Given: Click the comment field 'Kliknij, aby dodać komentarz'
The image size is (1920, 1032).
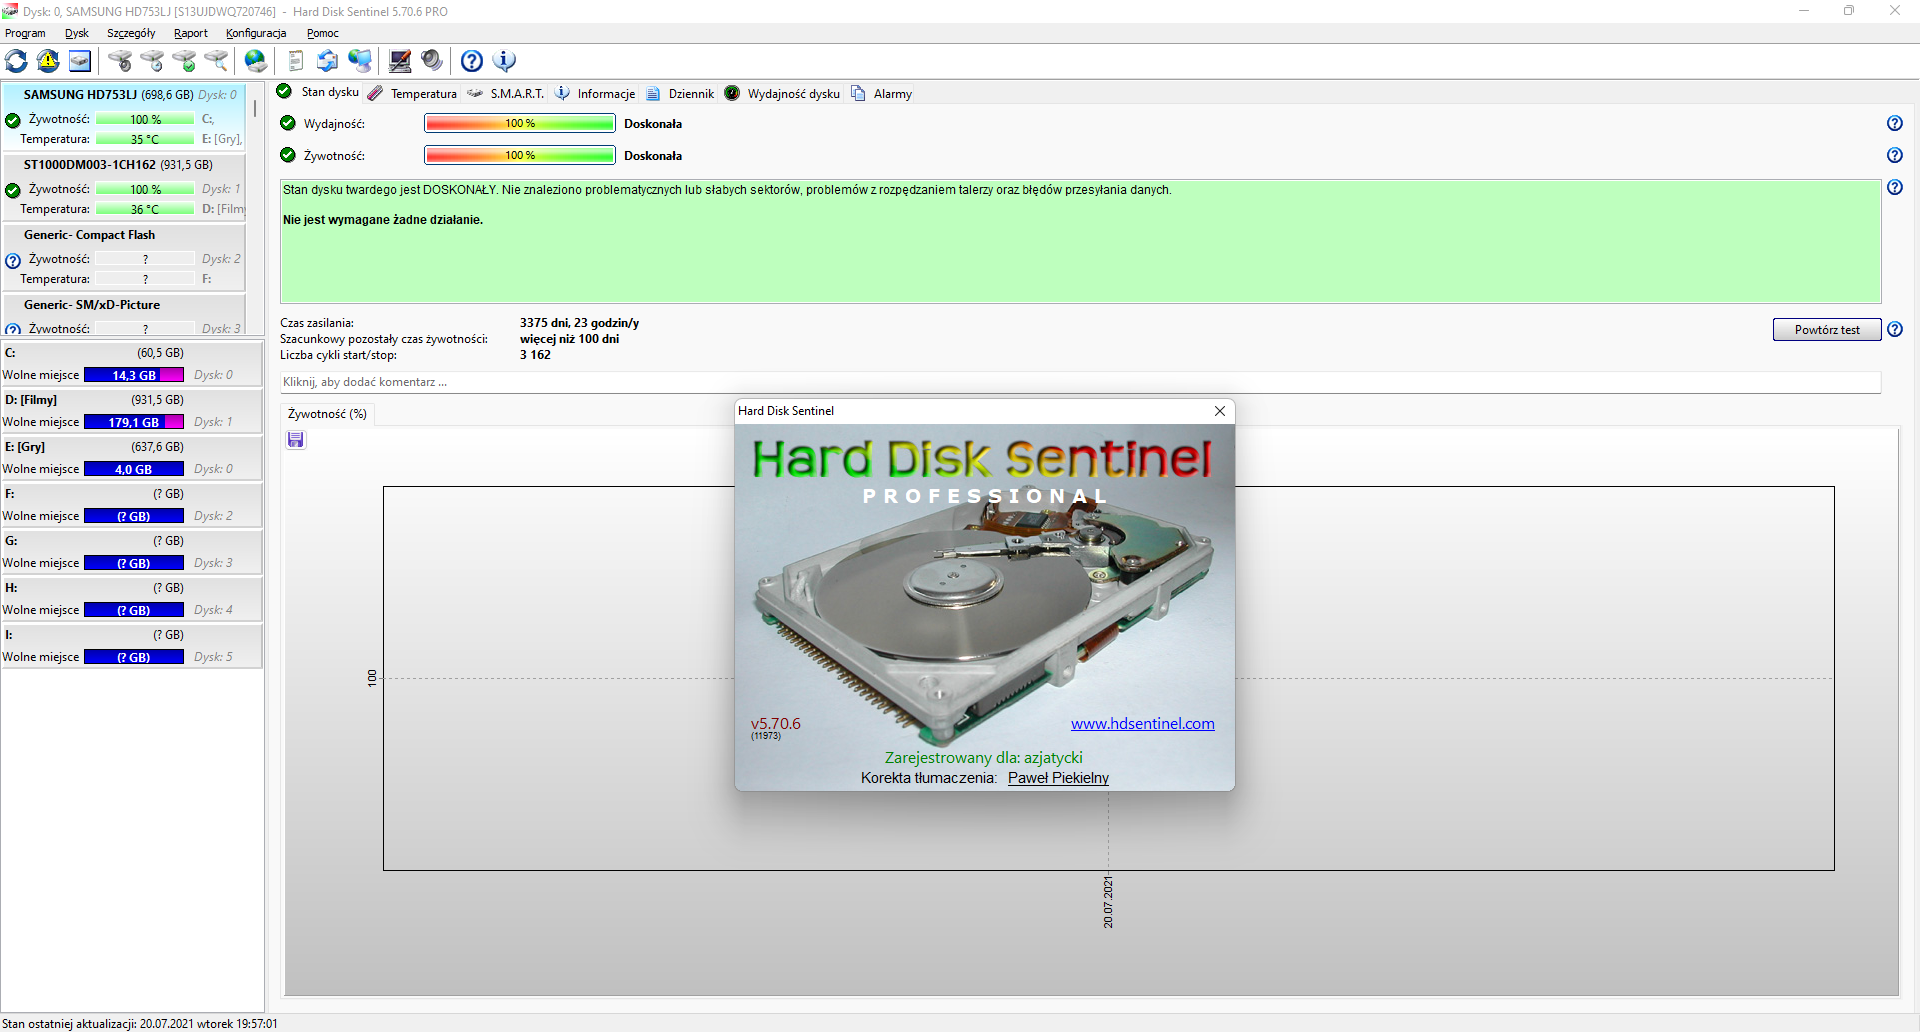Looking at the screenshot, I should click(x=1080, y=382).
